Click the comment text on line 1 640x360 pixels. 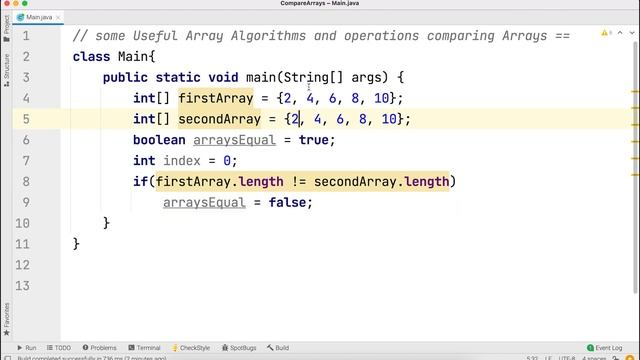point(321,36)
